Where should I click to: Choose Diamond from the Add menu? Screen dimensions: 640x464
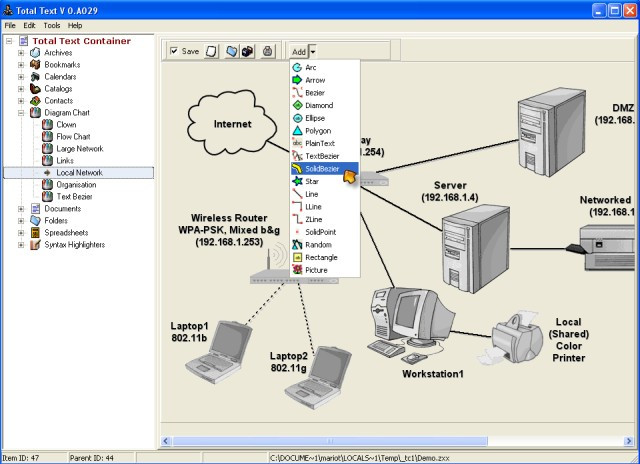click(x=325, y=105)
